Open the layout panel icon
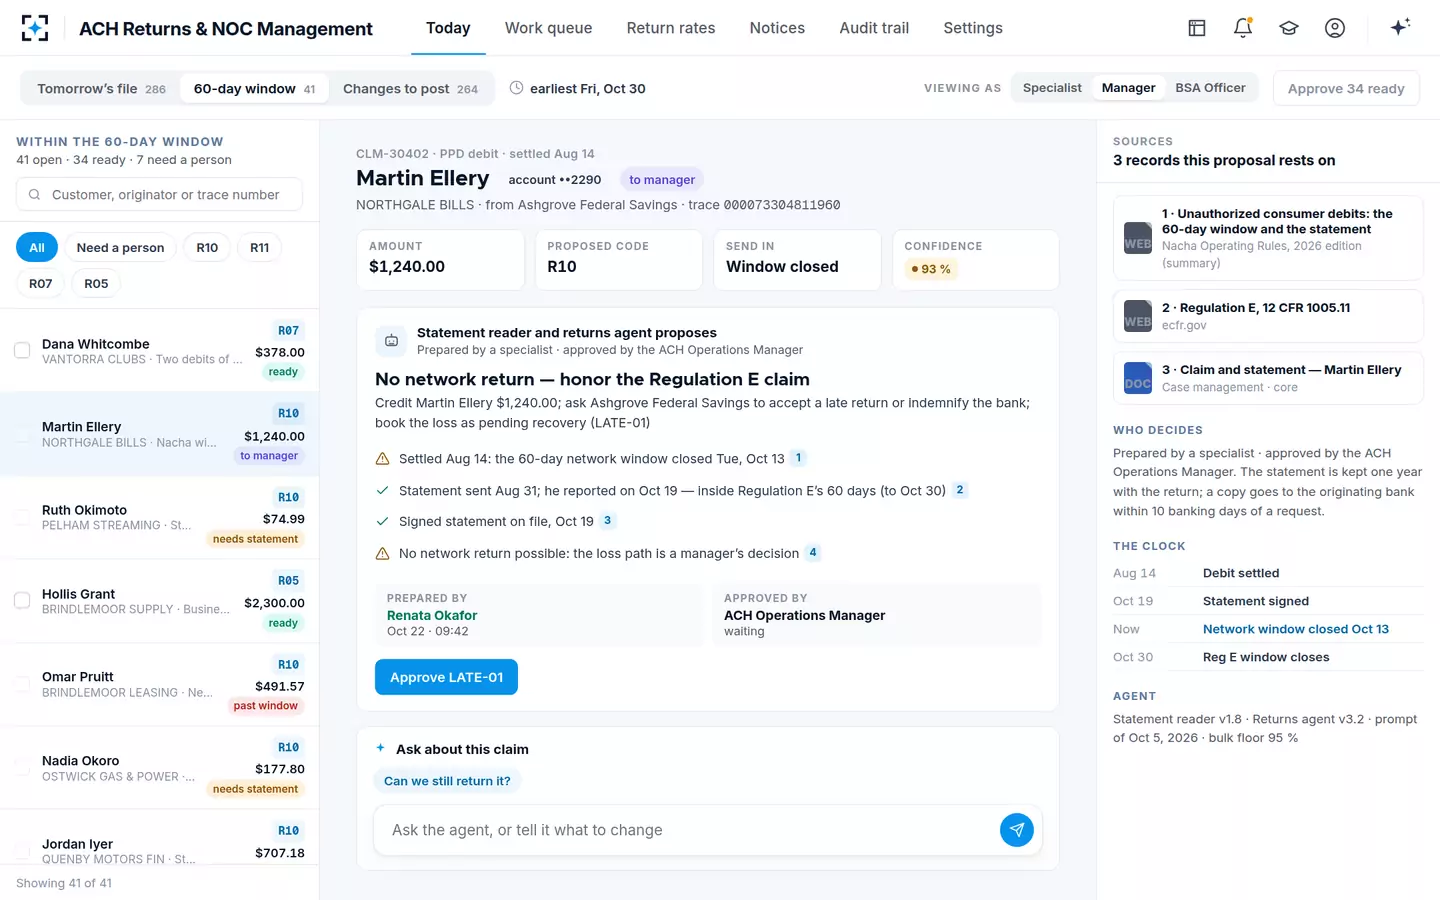The width and height of the screenshot is (1440, 900). 1197,28
